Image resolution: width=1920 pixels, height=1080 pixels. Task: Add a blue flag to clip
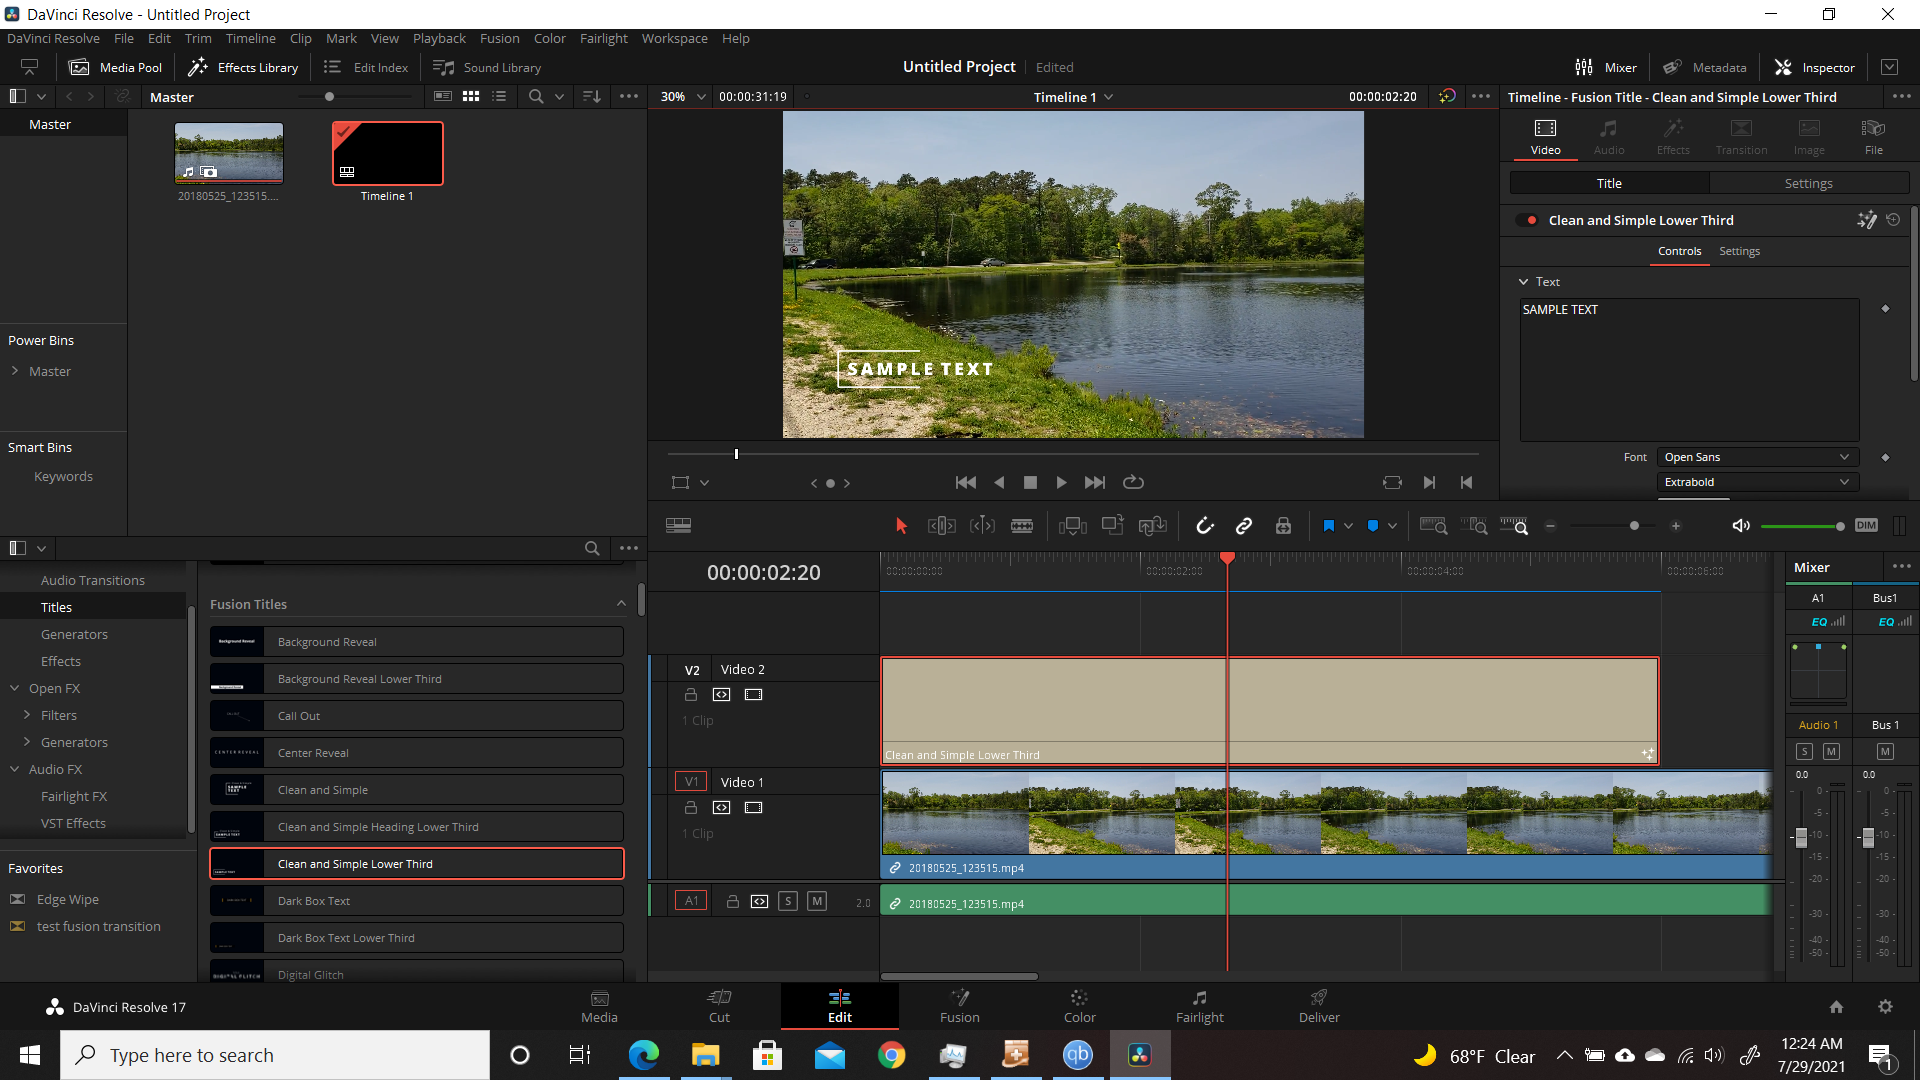pyautogui.click(x=1329, y=526)
